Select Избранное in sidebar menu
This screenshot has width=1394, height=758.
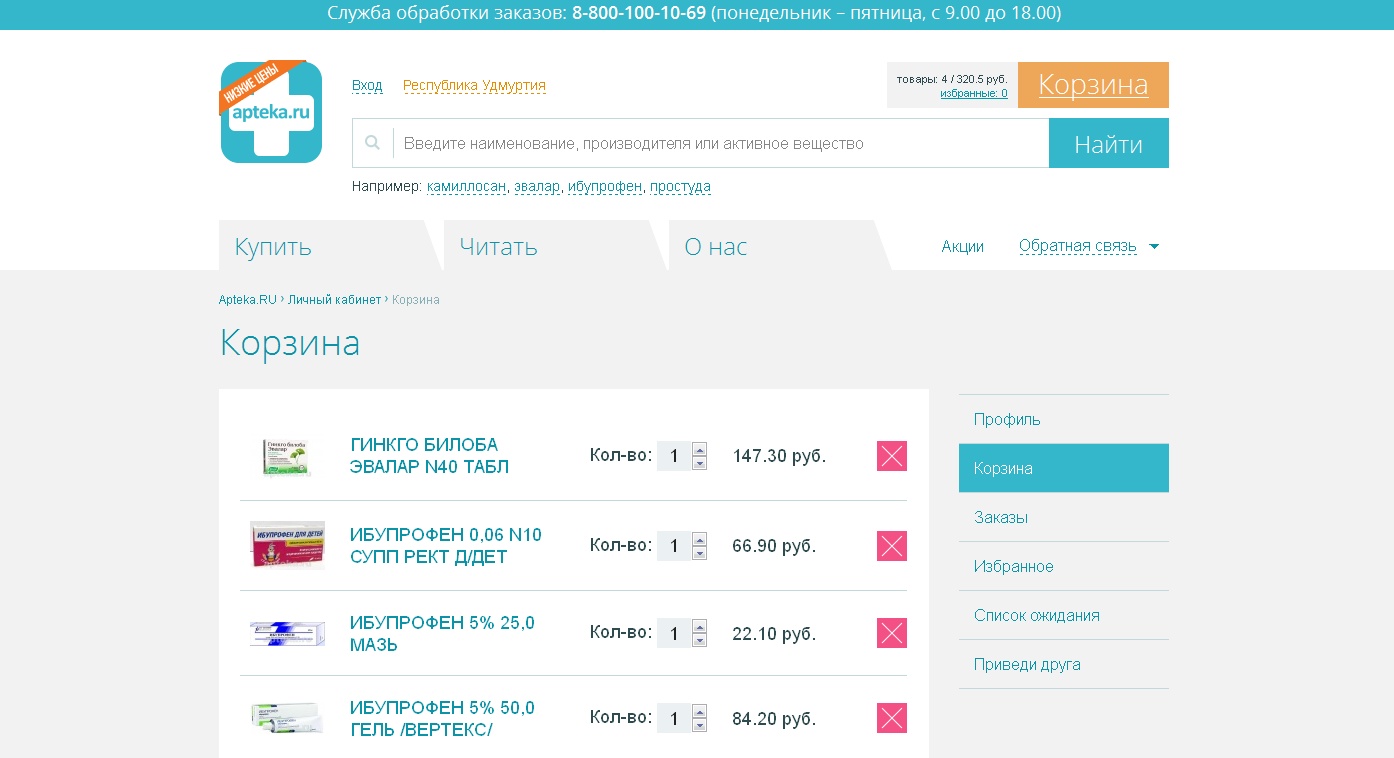point(1064,566)
